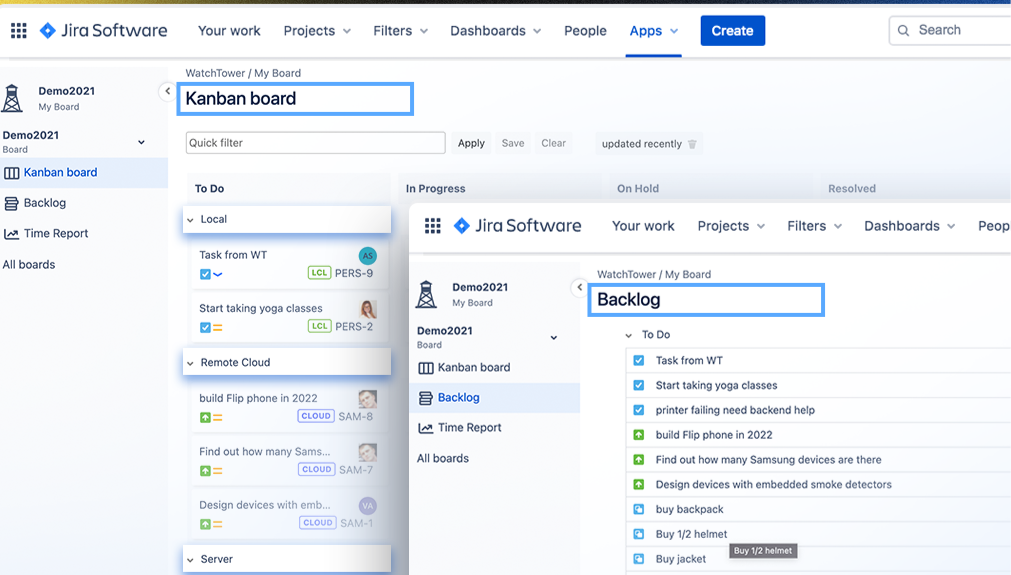Click assignee avatar on yoga classes card
1011x575 pixels.
[368, 309]
